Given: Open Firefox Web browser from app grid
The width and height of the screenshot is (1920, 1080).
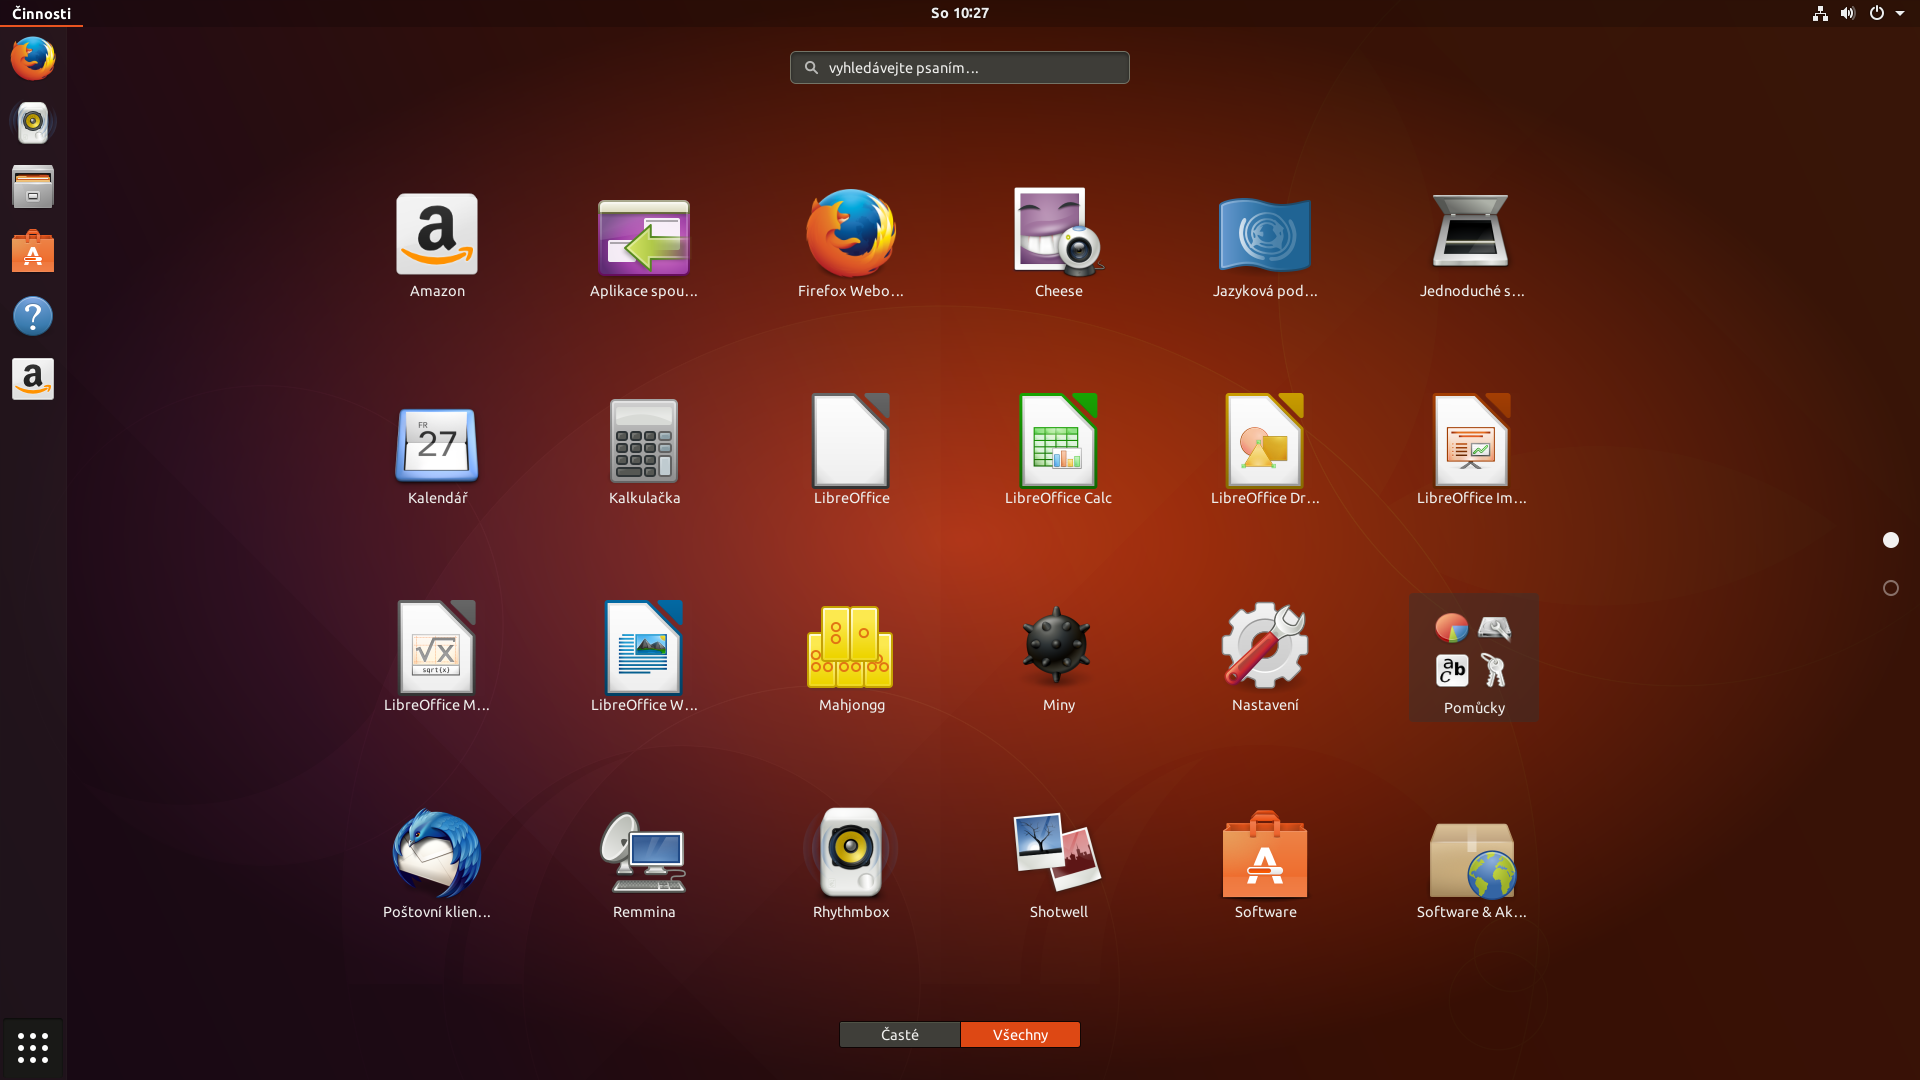Looking at the screenshot, I should pos(851,245).
